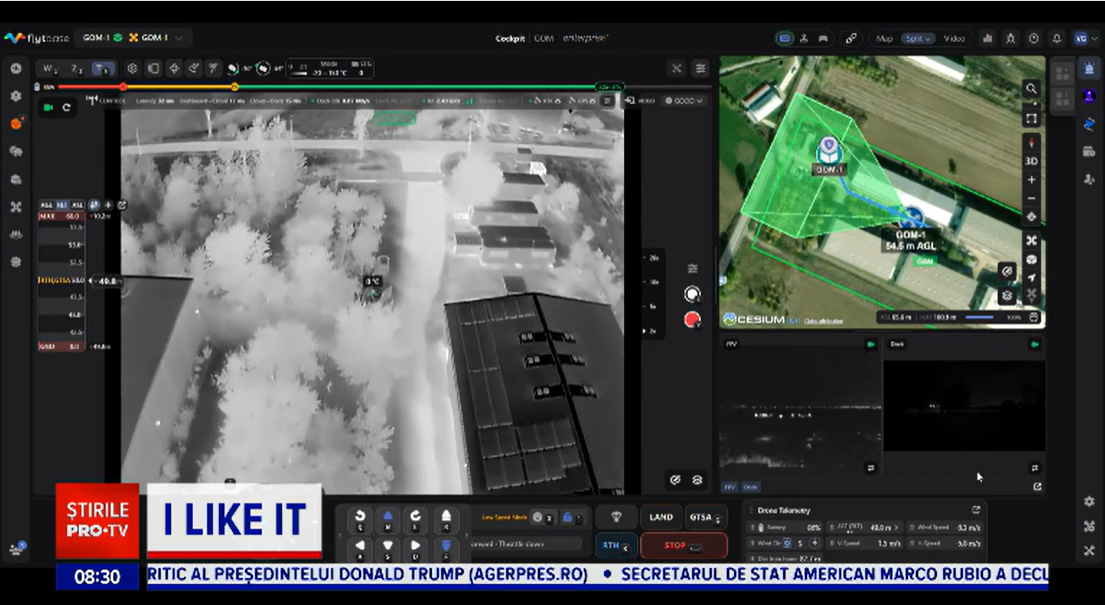The image size is (1105, 605).
Task: Search the map with magnifier icon
Action: [x=1031, y=89]
